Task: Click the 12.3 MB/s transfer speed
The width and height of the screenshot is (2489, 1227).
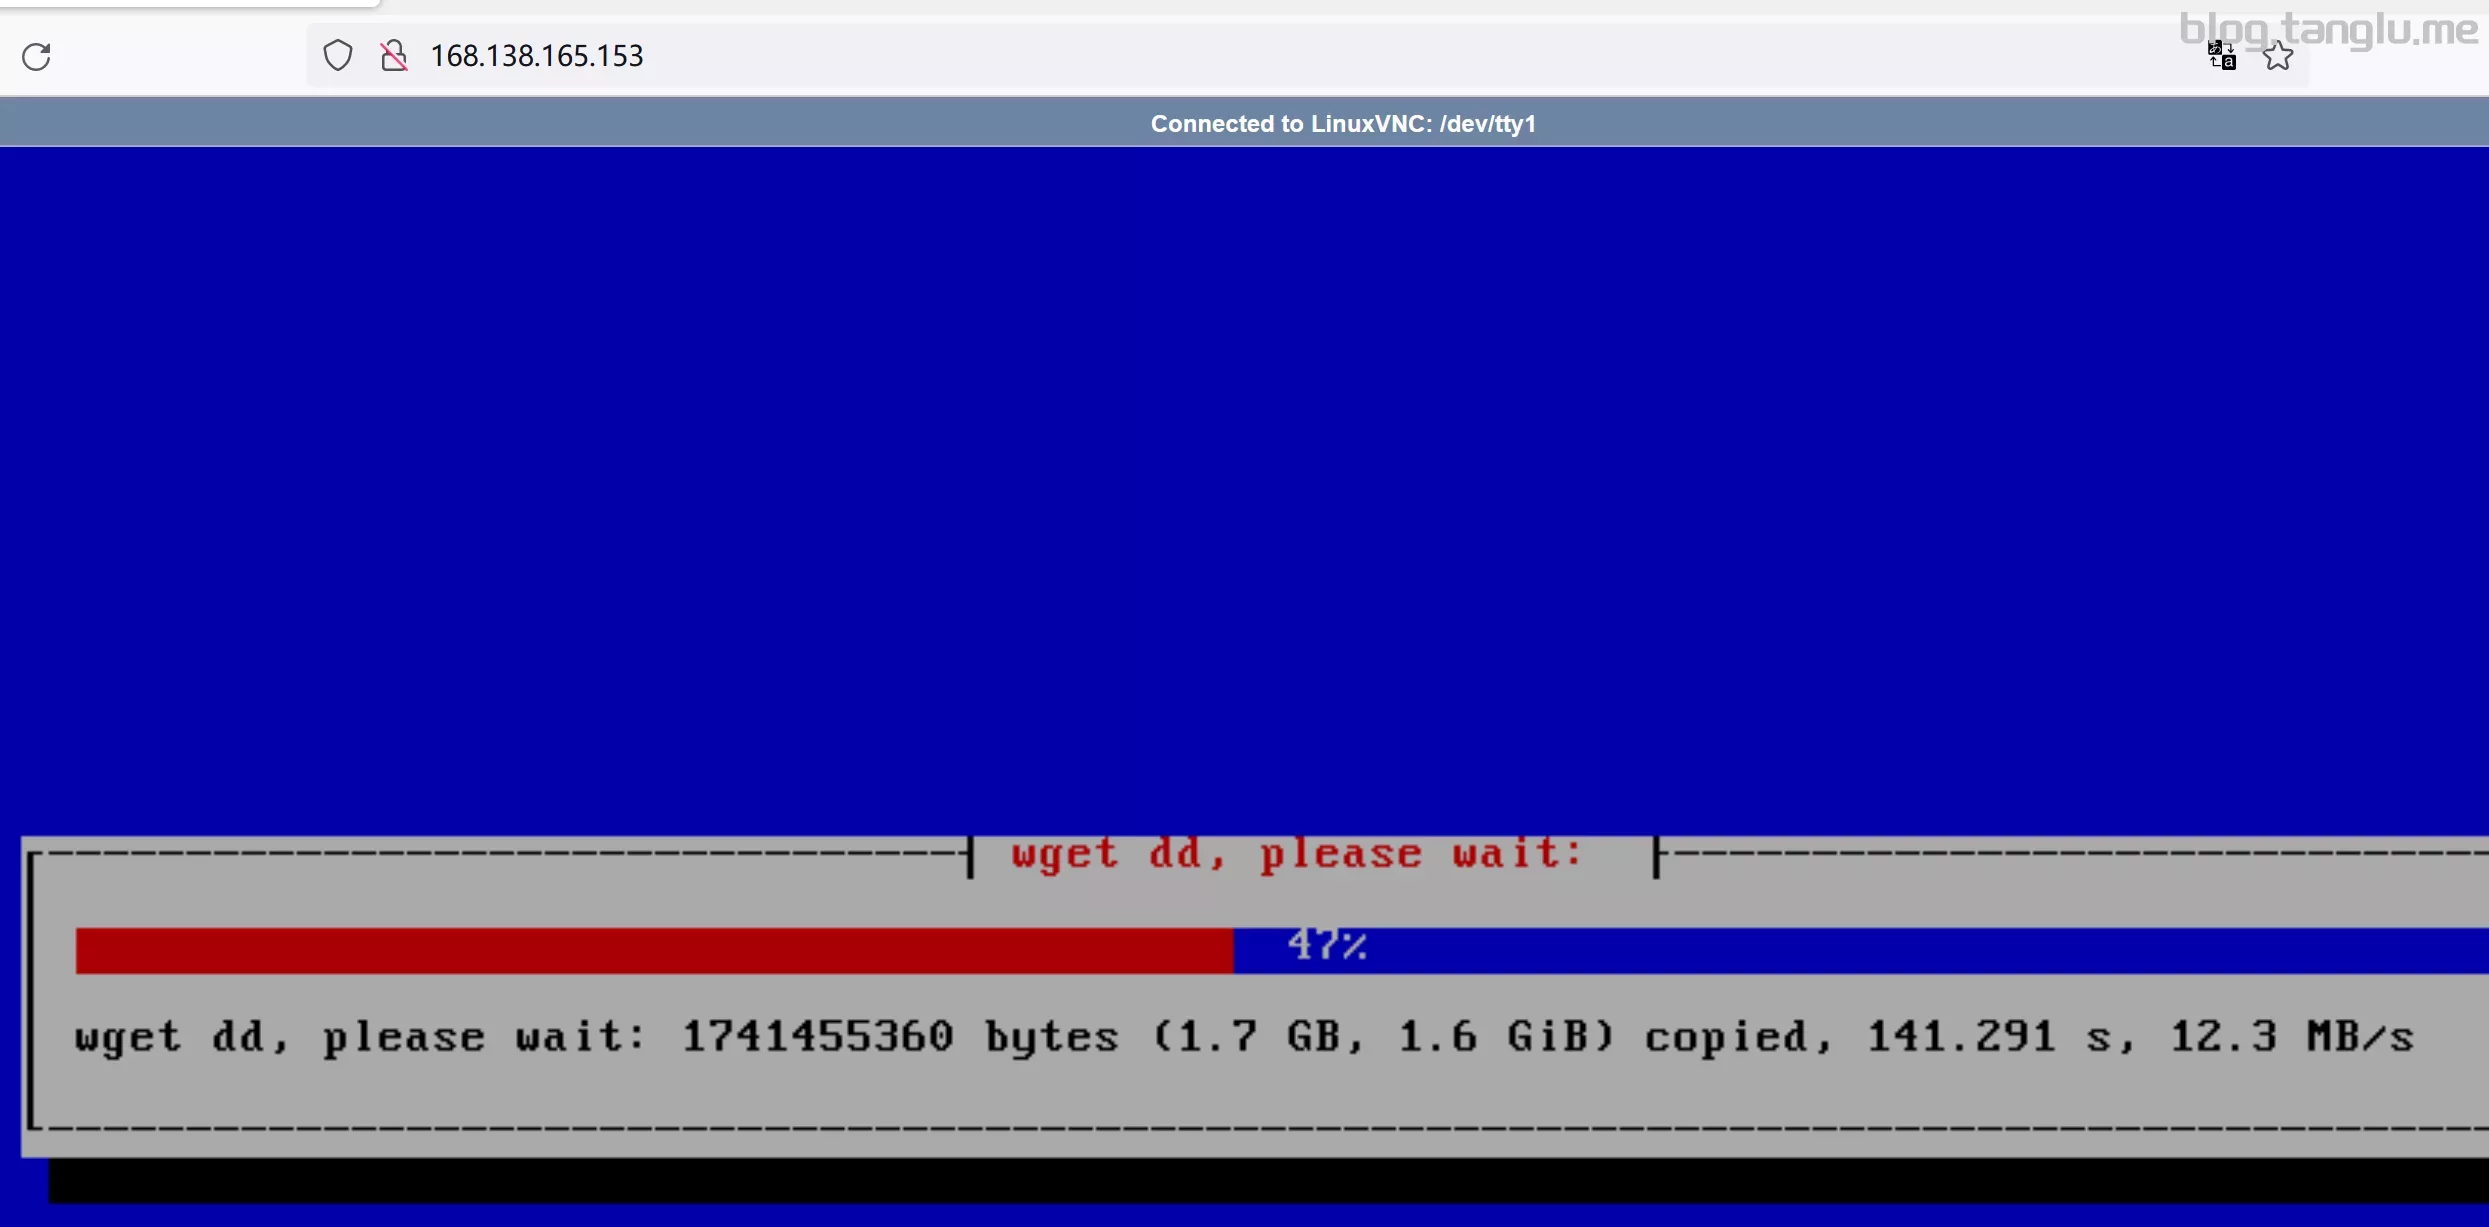Action: tap(2291, 1037)
